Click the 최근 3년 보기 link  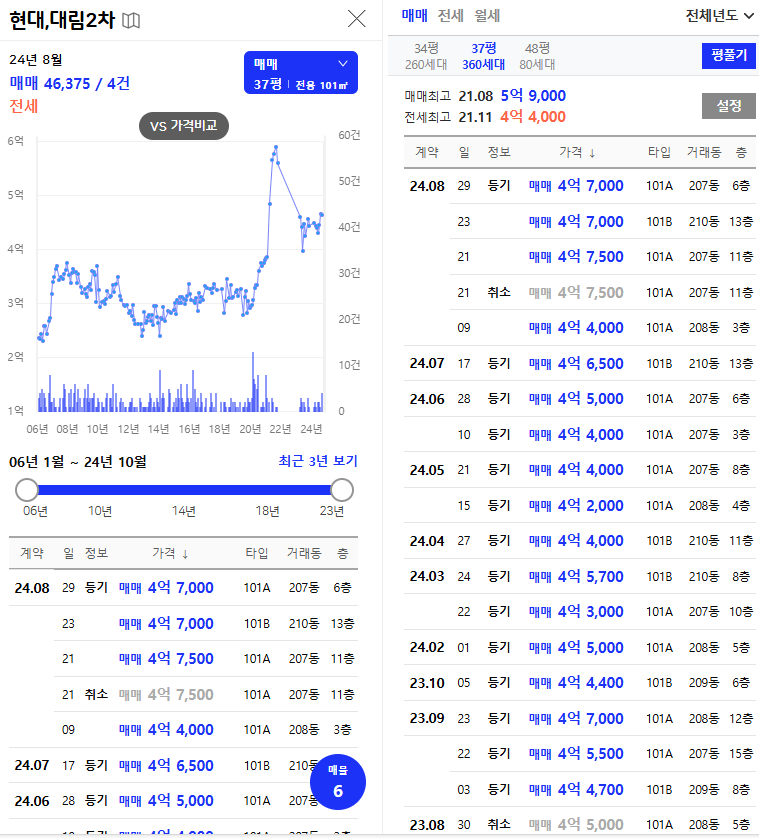(317, 461)
